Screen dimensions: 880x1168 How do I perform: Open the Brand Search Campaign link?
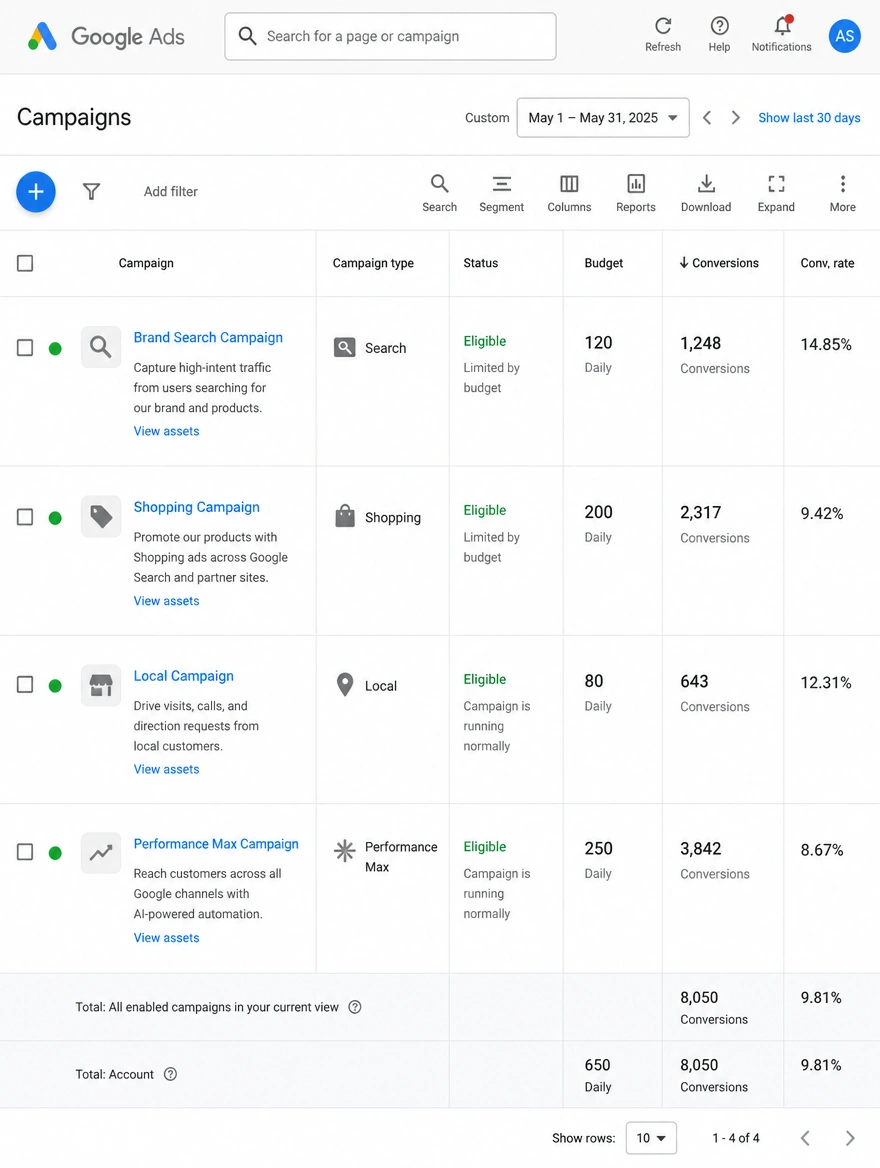click(x=208, y=337)
